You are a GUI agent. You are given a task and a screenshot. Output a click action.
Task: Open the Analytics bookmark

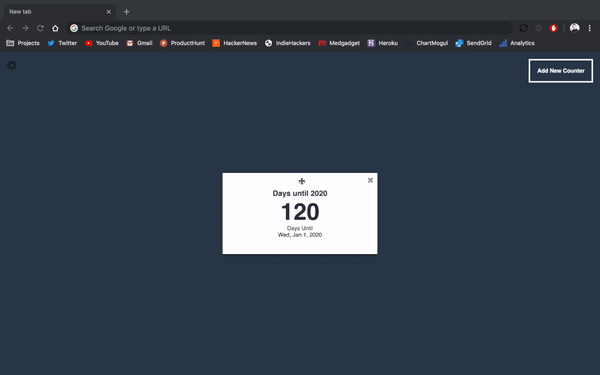[517, 43]
